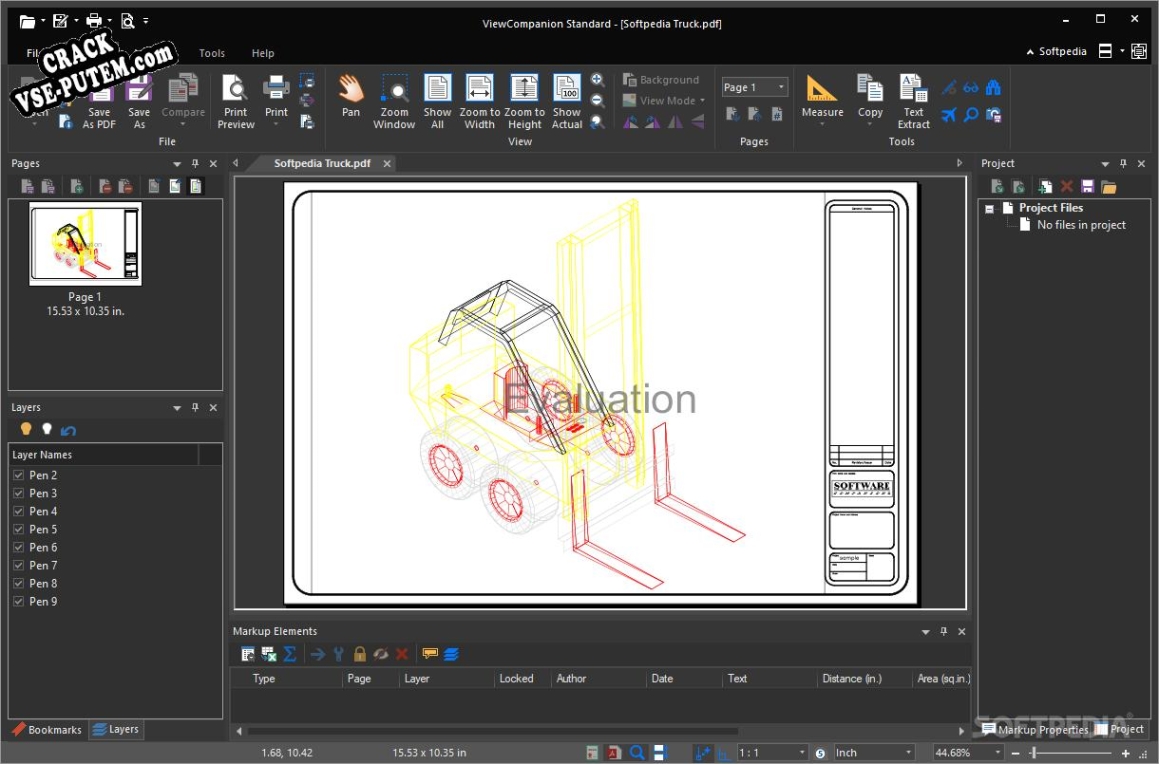Switch to the Bookmarks tab

pyautogui.click(x=47, y=729)
